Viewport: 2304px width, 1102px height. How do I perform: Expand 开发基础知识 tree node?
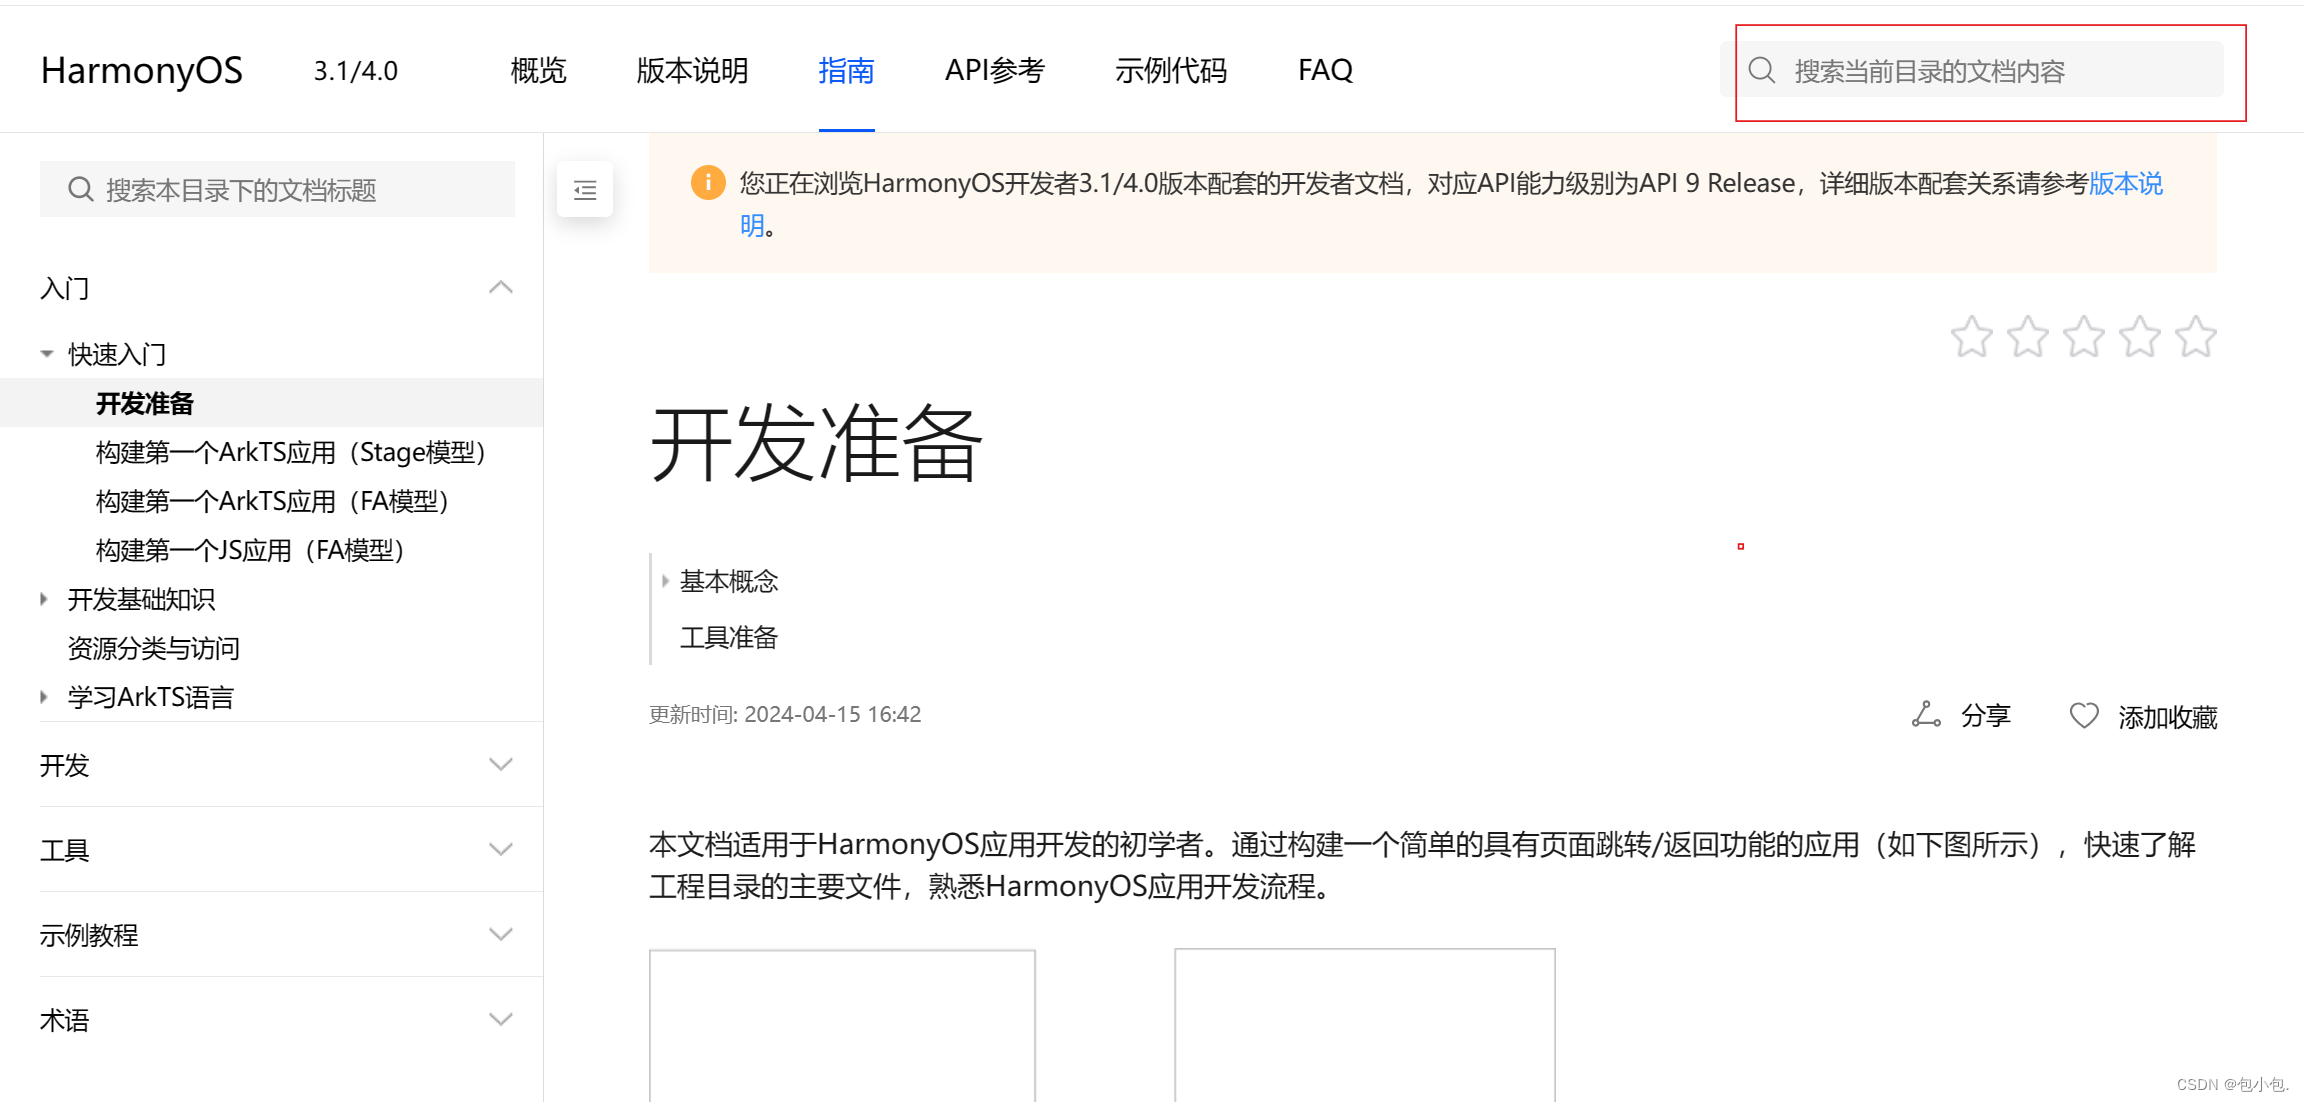pyautogui.click(x=44, y=599)
